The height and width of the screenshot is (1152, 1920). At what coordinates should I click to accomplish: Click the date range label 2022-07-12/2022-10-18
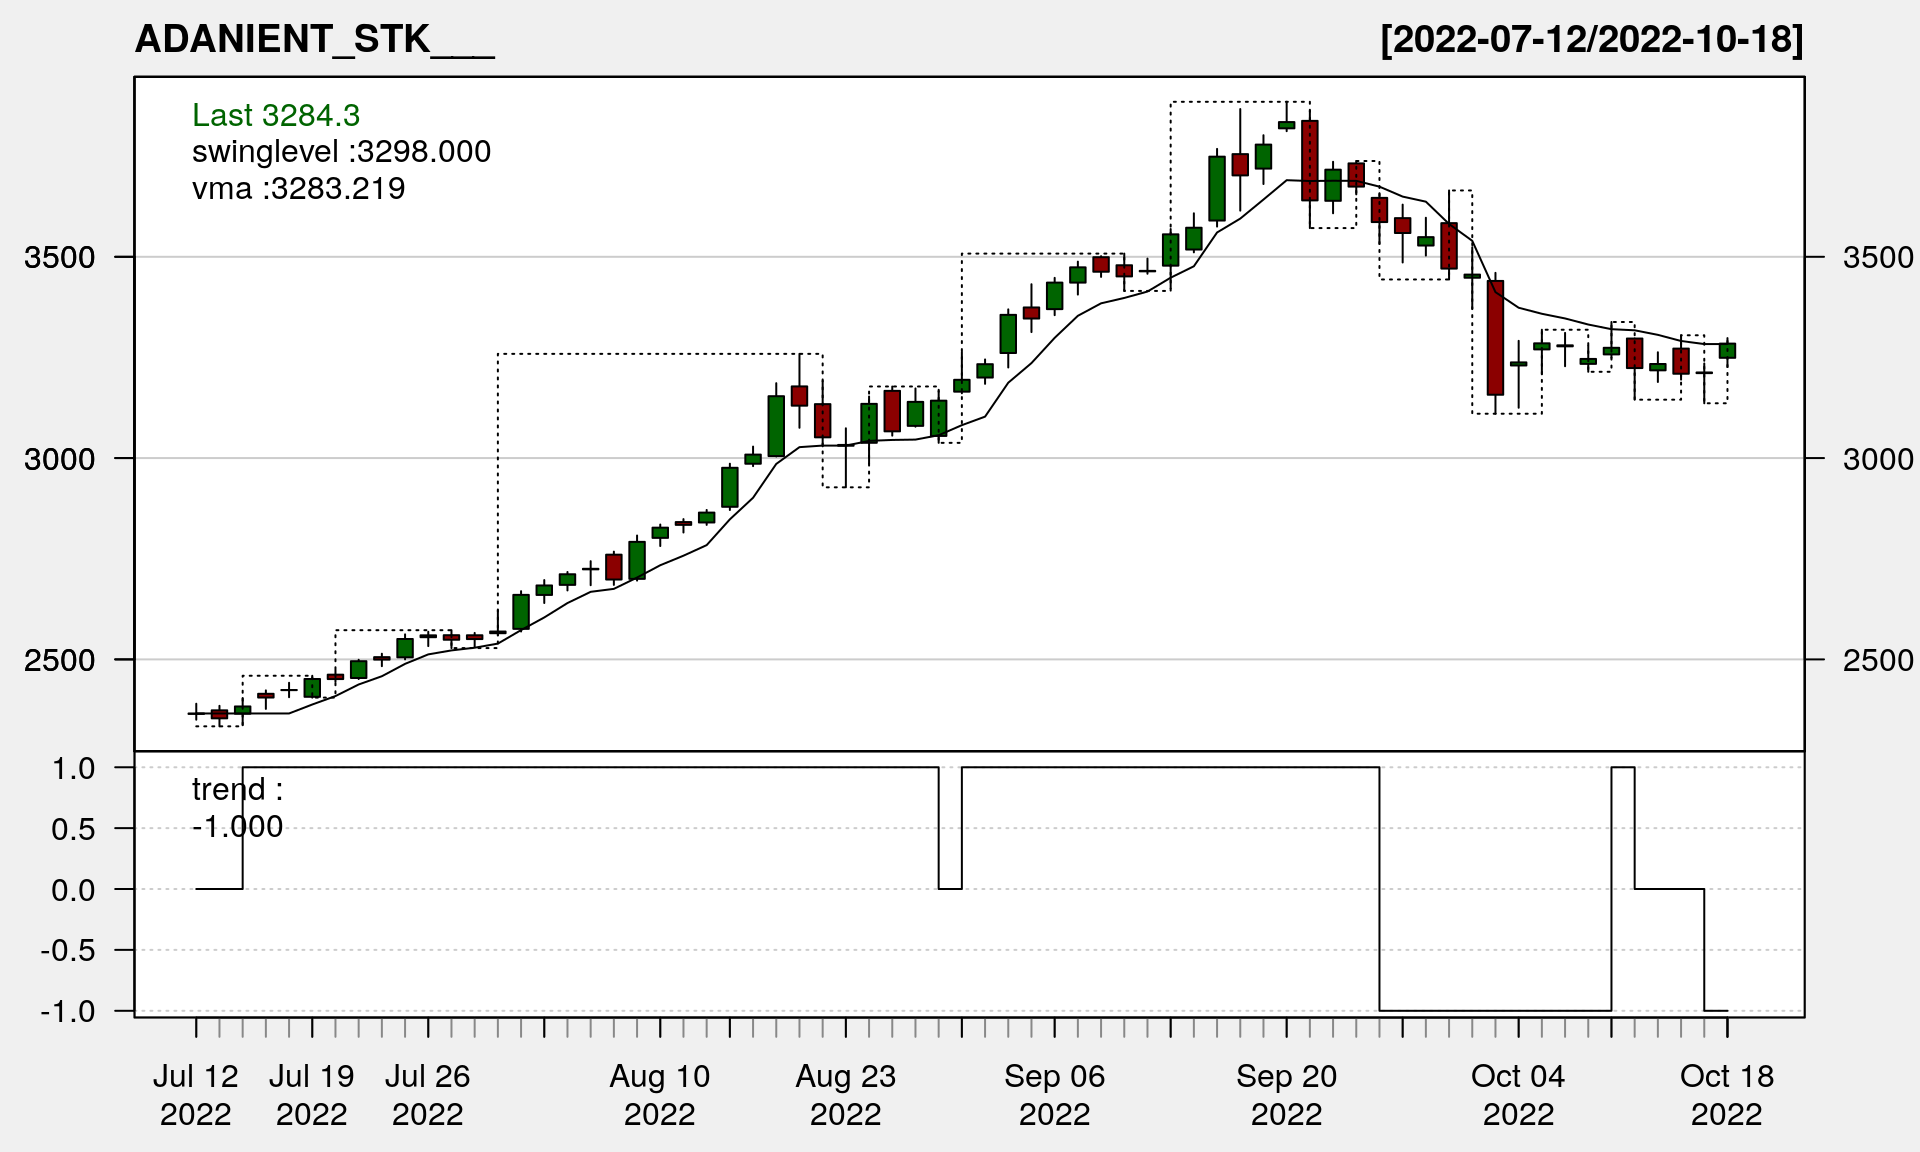pyautogui.click(x=1591, y=40)
